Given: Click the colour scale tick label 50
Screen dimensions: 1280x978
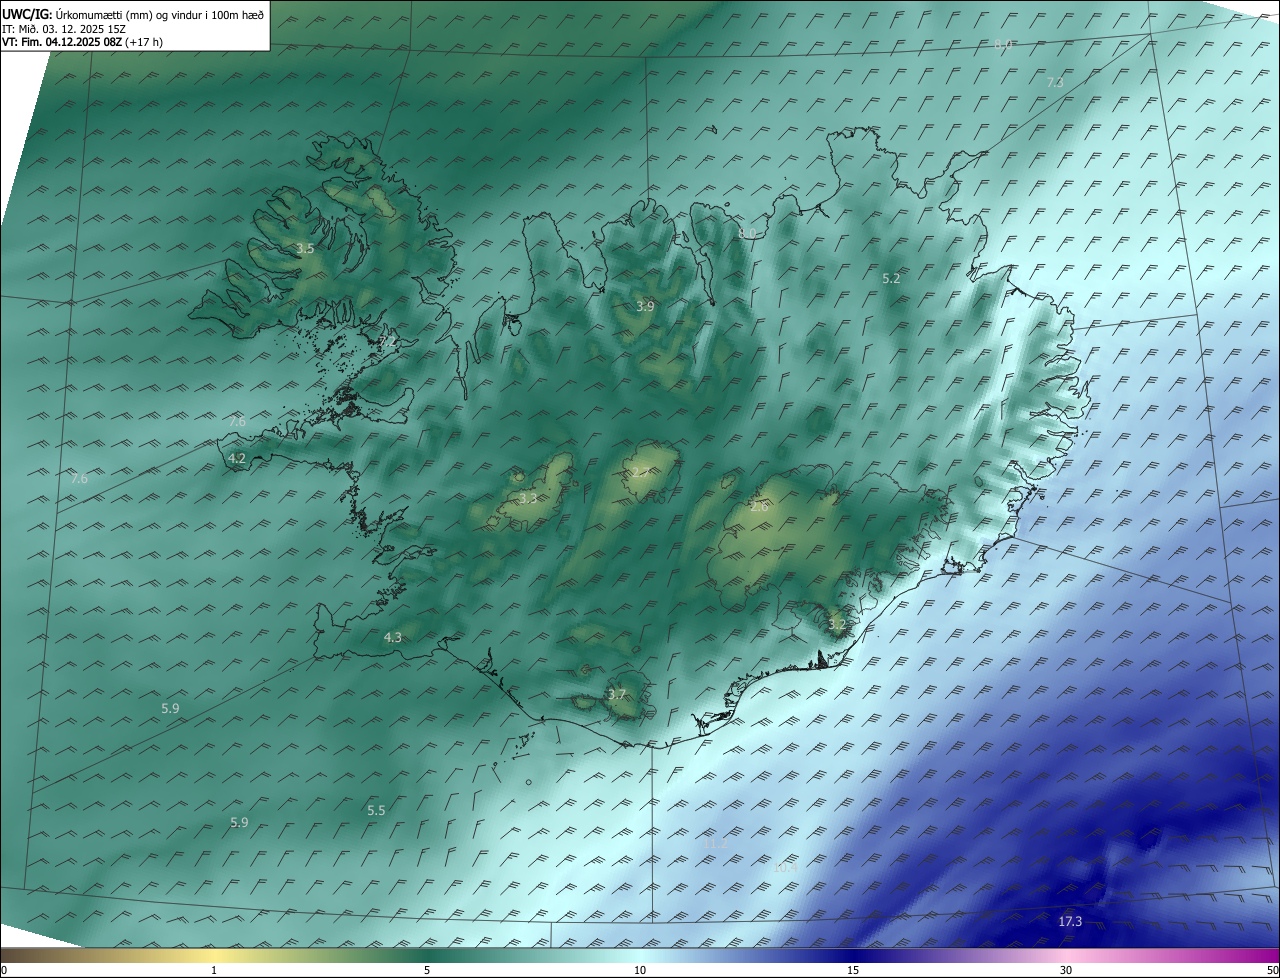Looking at the screenshot, I should click(1271, 970).
